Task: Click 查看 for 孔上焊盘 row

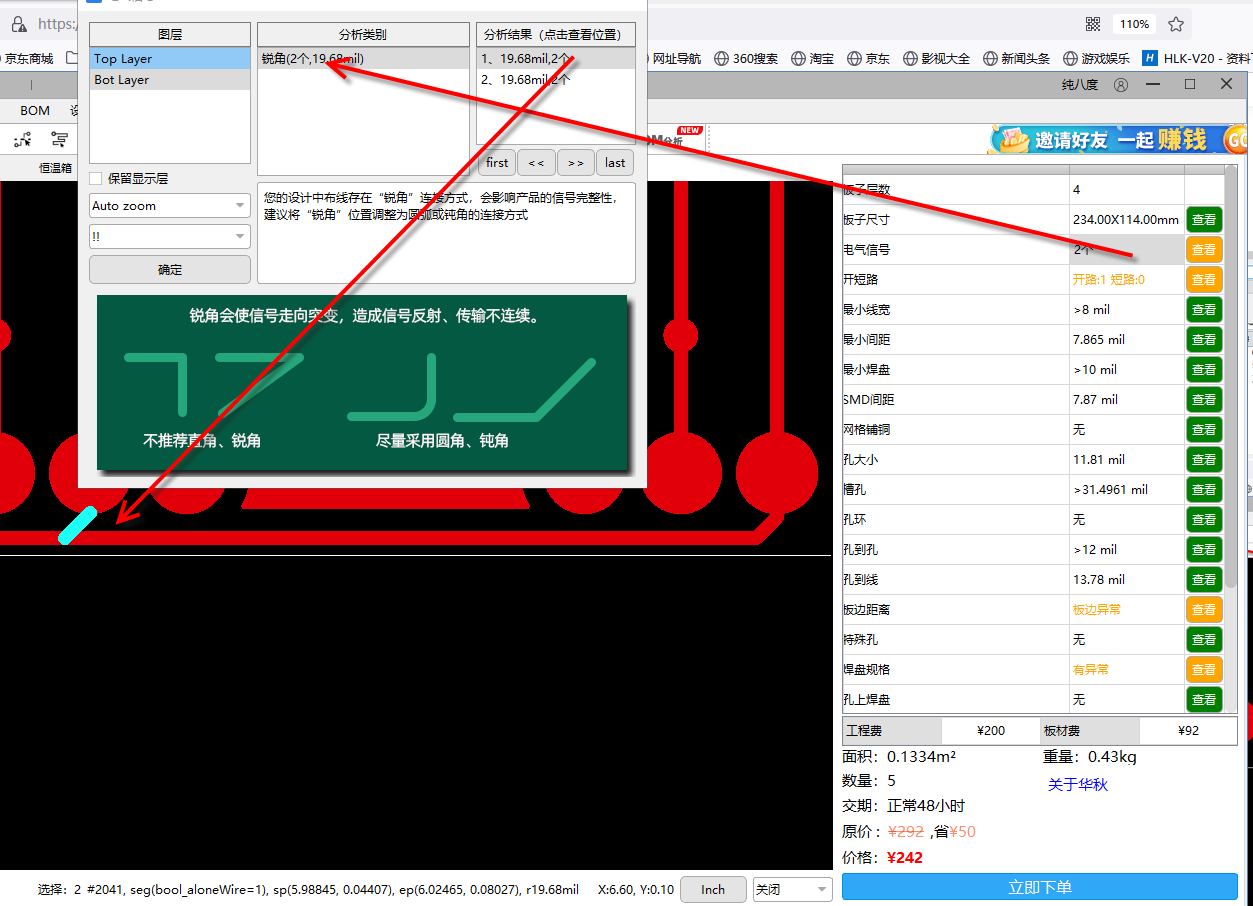Action: point(1204,700)
